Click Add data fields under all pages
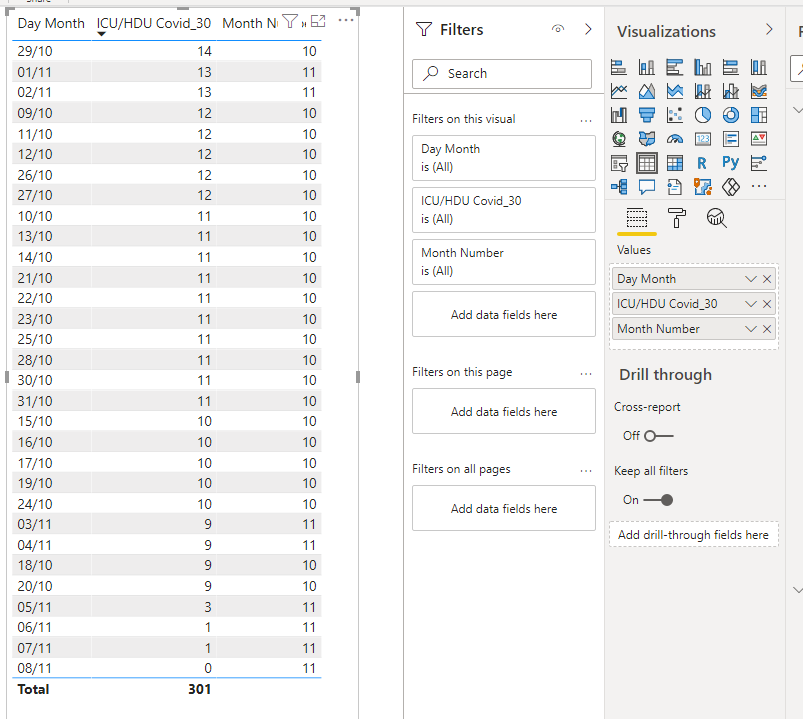The width and height of the screenshot is (803, 719). coord(504,509)
